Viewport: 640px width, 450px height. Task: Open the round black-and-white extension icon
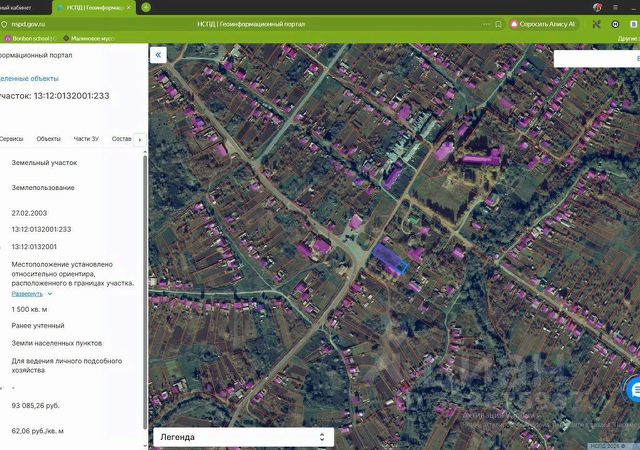[615, 25]
